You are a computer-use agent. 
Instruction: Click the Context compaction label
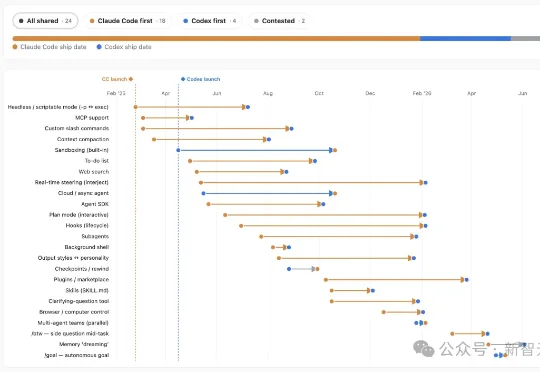pyautogui.click(x=83, y=139)
